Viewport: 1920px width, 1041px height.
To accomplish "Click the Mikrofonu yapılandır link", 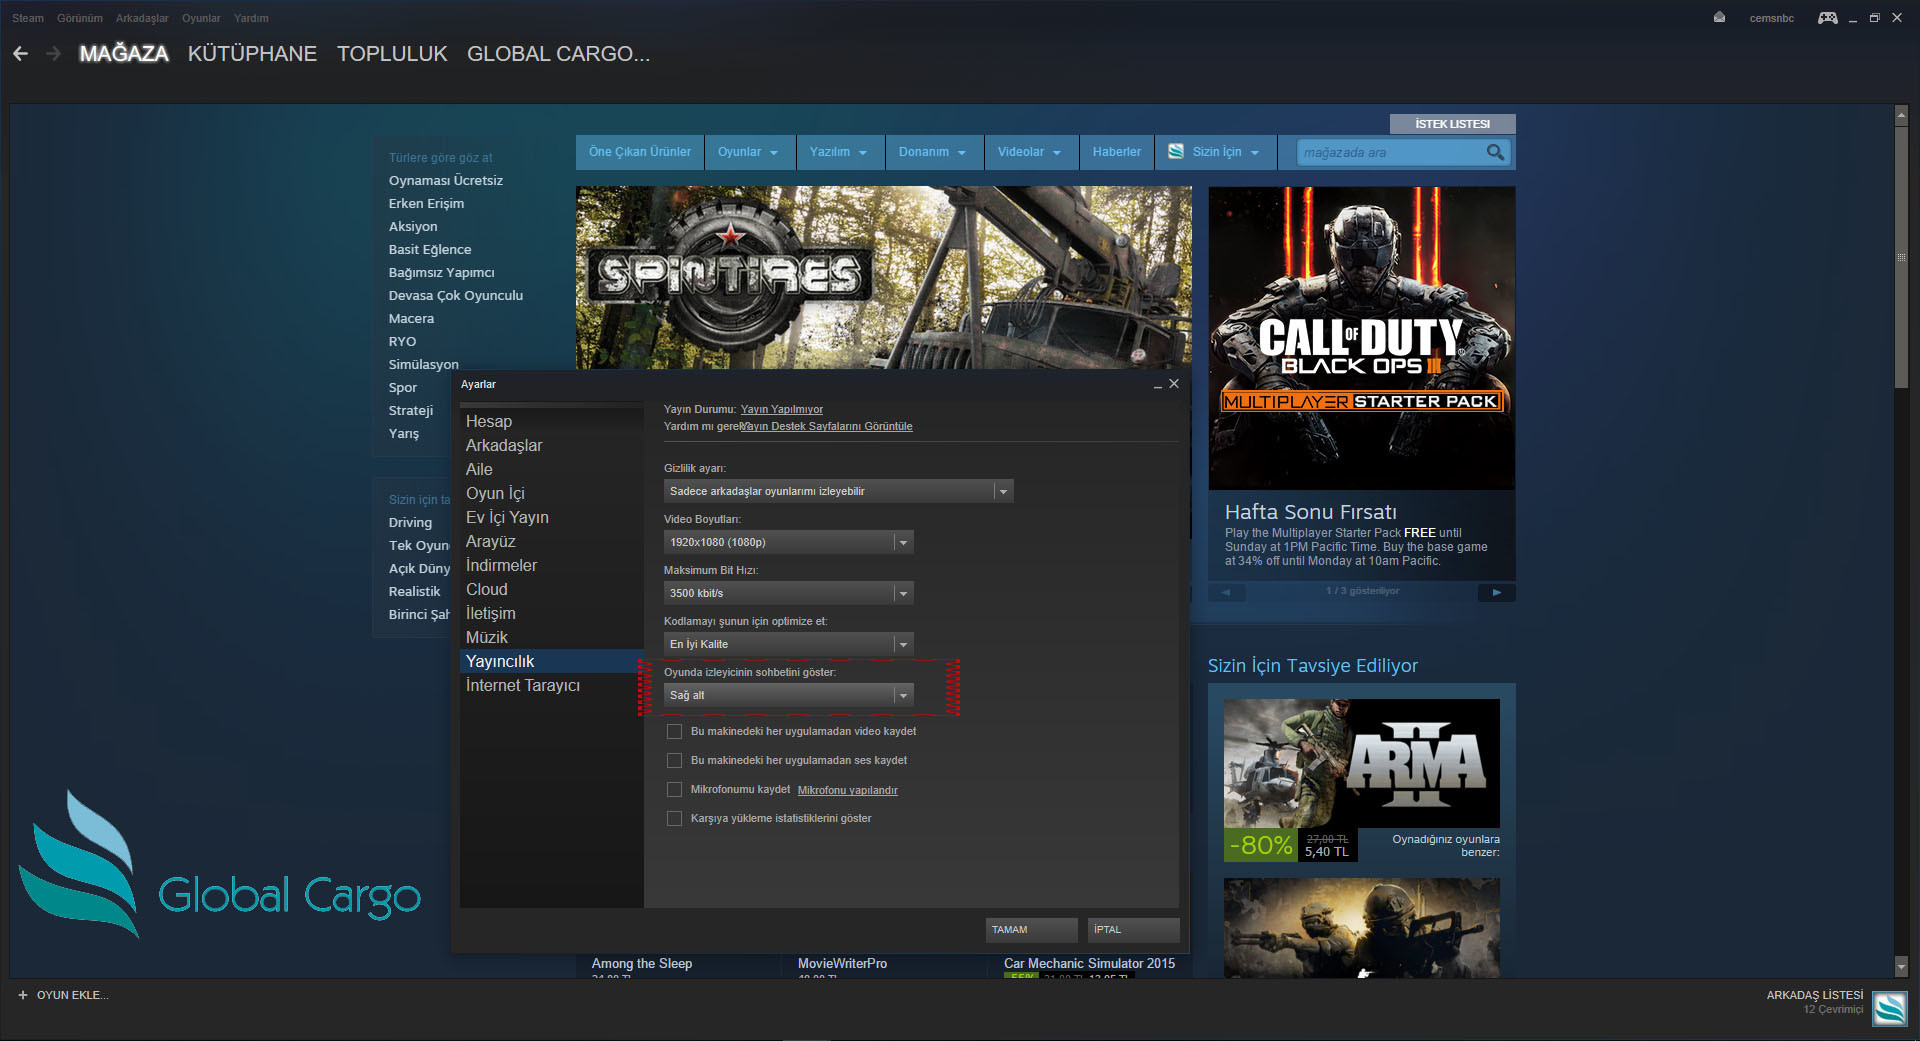I will (847, 791).
